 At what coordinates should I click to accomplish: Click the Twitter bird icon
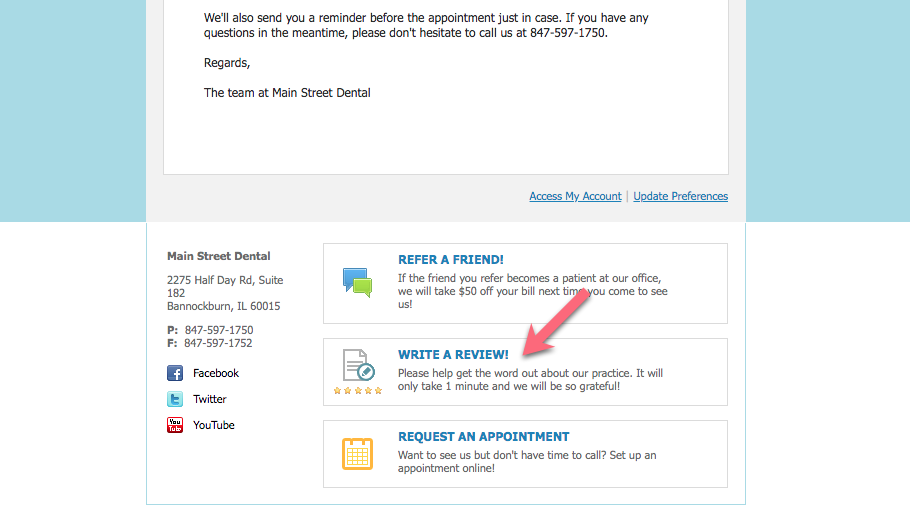click(x=175, y=399)
